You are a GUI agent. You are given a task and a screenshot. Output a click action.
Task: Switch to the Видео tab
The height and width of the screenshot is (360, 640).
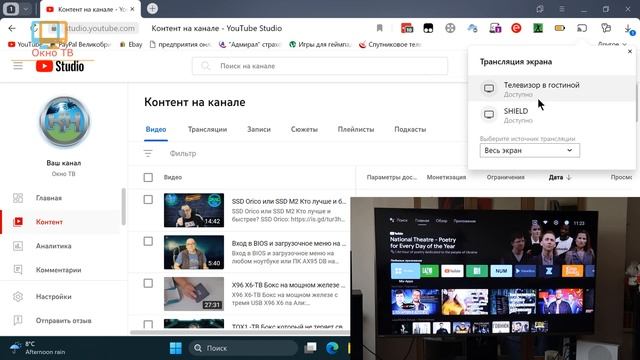click(156, 129)
